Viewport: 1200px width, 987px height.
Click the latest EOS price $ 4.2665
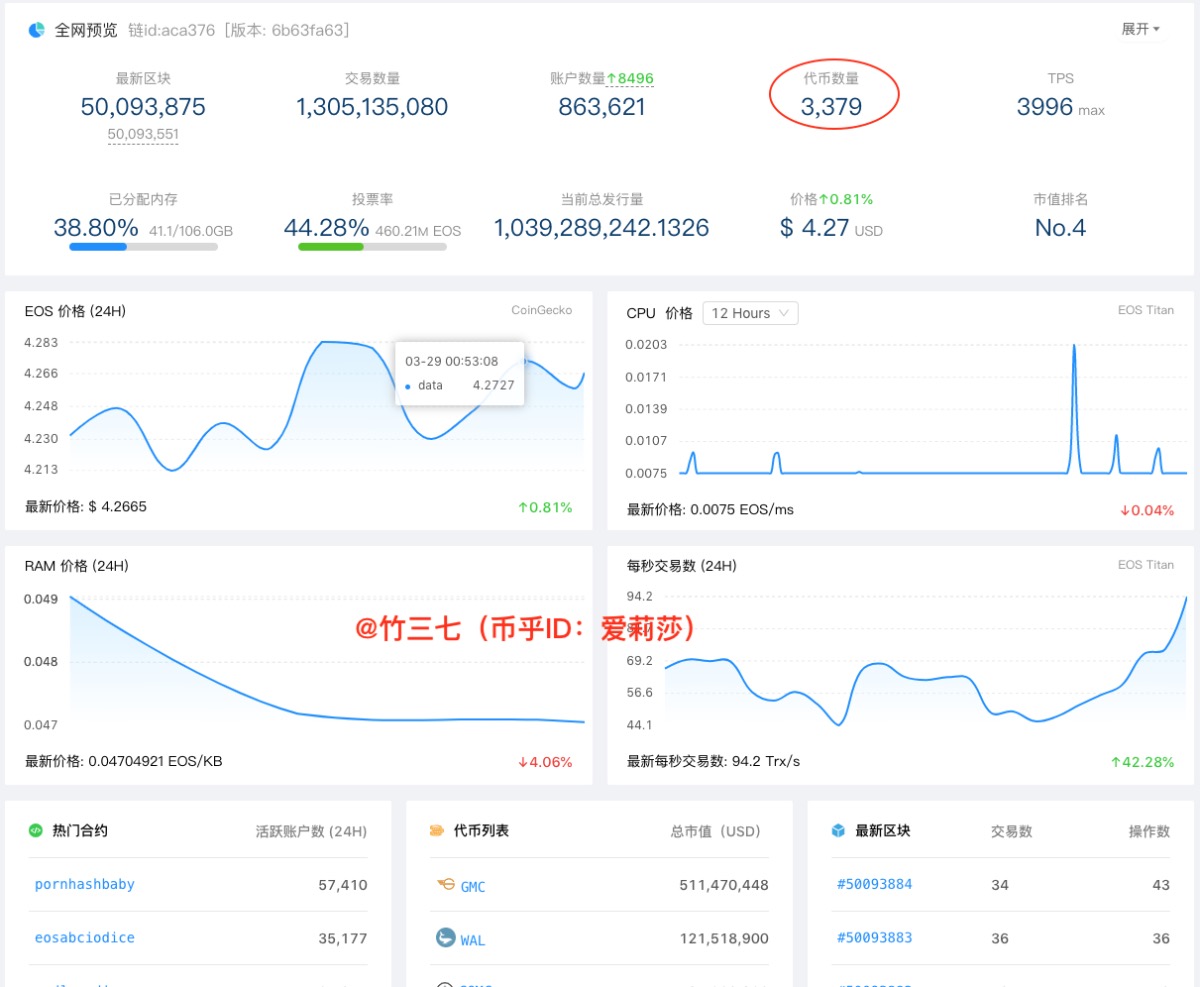pyautogui.click(x=117, y=507)
